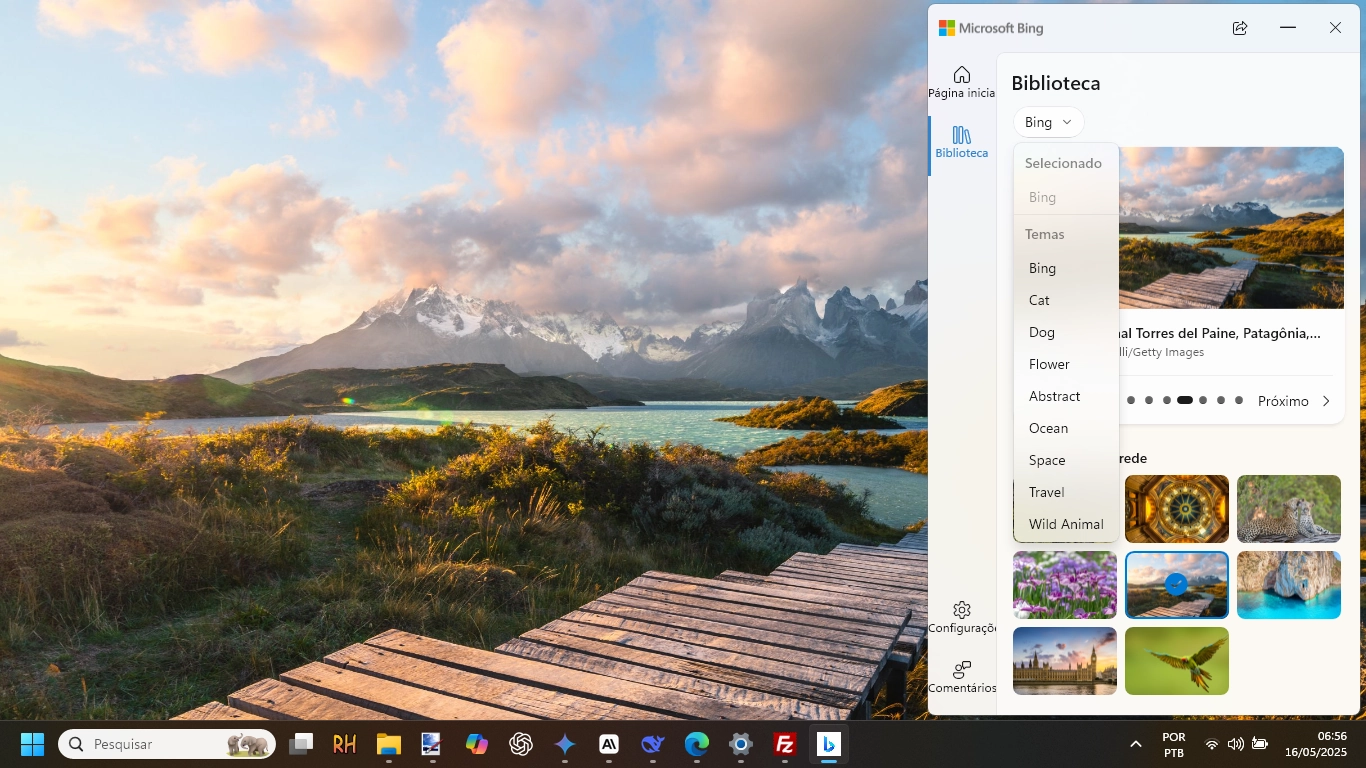Open File Explorer folder icon

388,744
